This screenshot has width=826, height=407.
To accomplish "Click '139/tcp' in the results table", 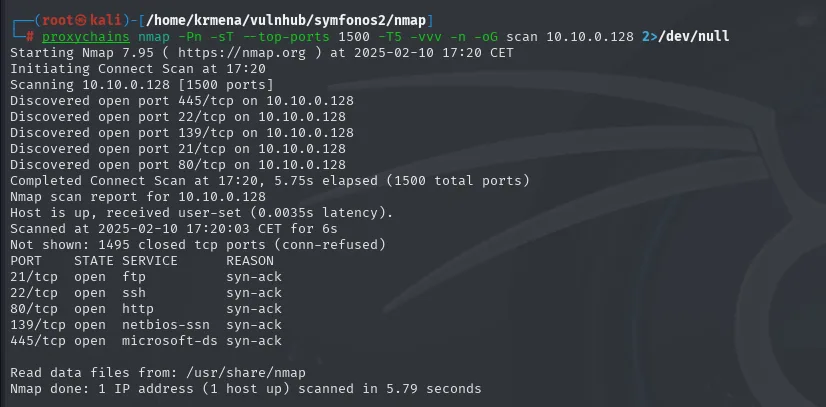I will click(x=38, y=325).
